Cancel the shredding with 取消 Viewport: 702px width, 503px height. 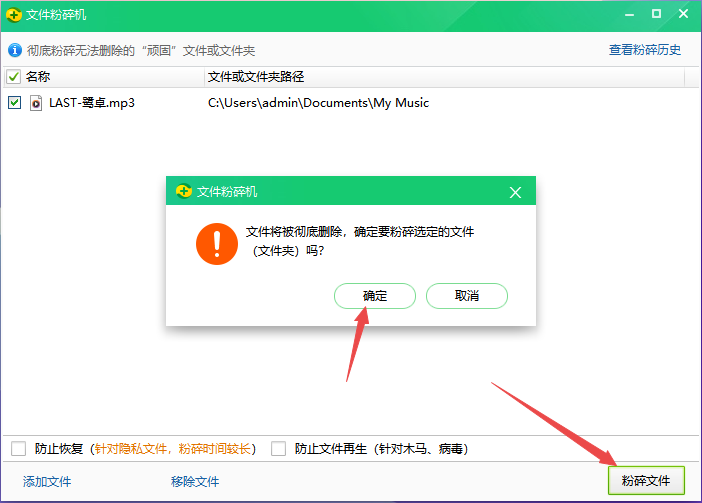coord(466,296)
